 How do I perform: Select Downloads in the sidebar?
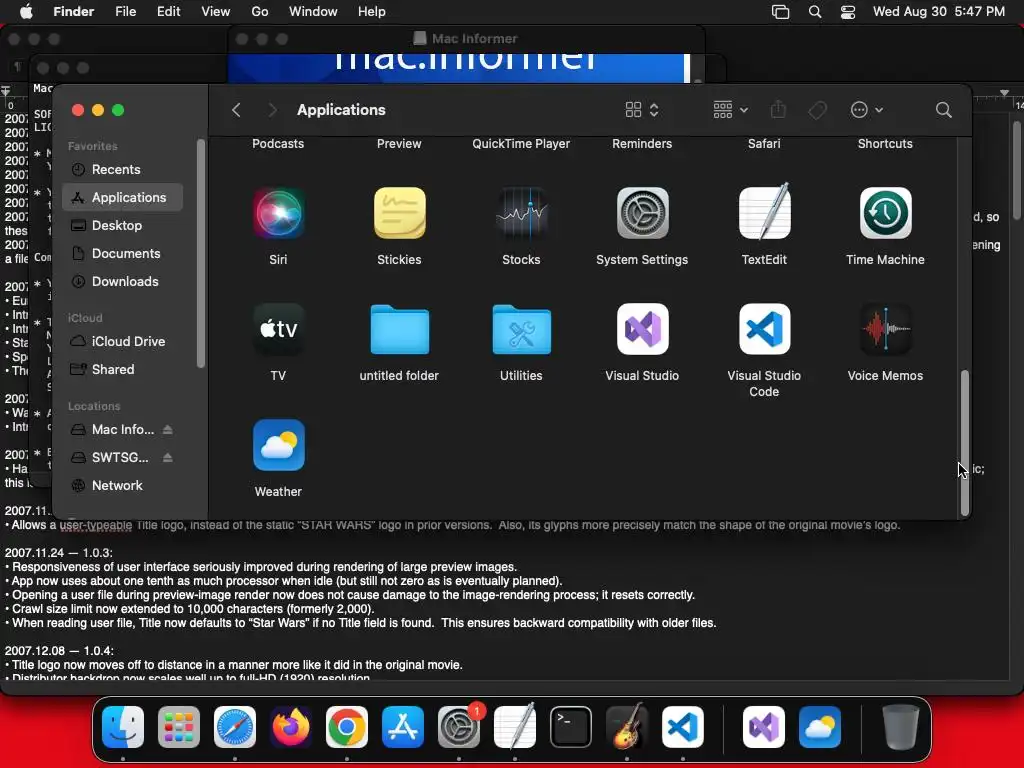coord(123,281)
